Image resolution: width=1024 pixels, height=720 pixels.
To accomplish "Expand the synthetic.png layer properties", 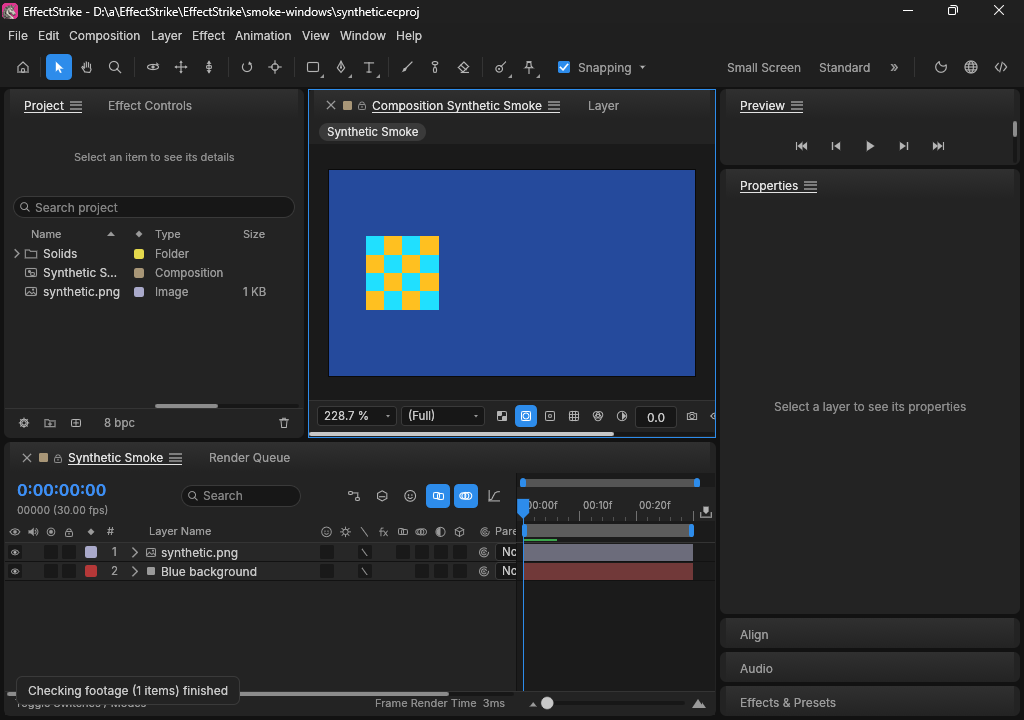I will pyautogui.click(x=135, y=553).
